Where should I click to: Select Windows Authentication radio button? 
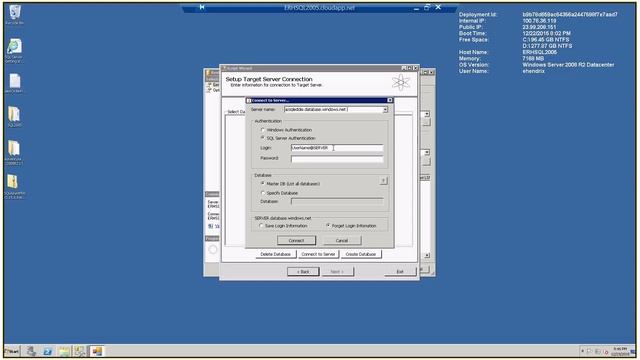tap(263, 130)
